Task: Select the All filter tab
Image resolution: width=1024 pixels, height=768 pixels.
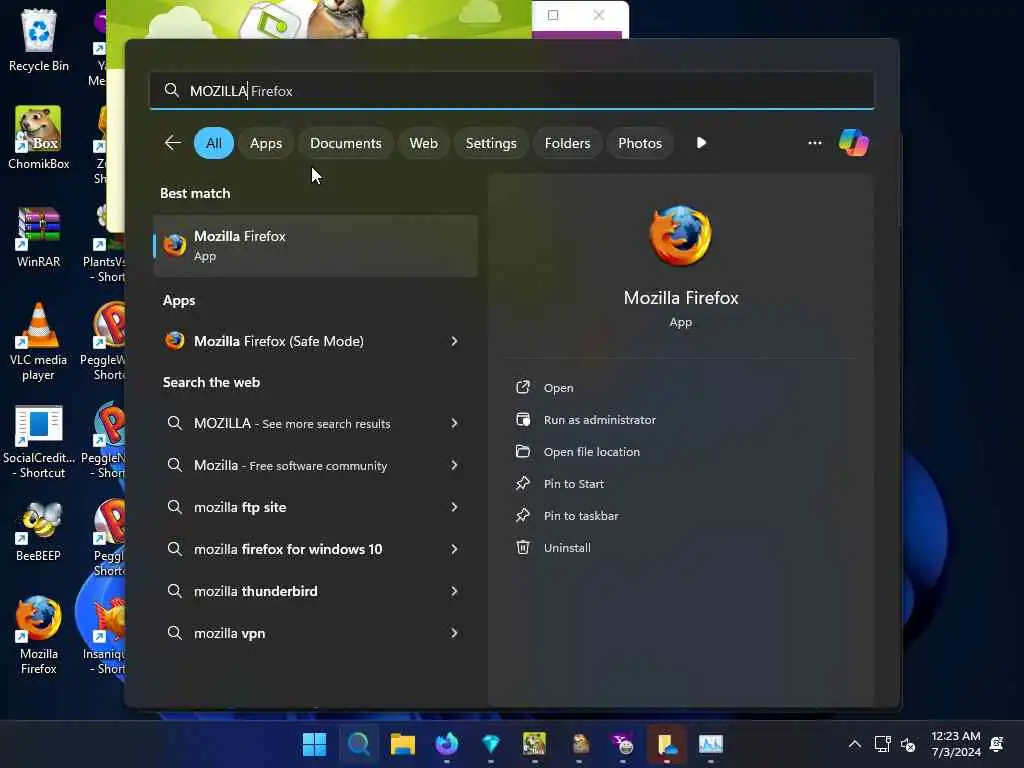Action: (214, 143)
